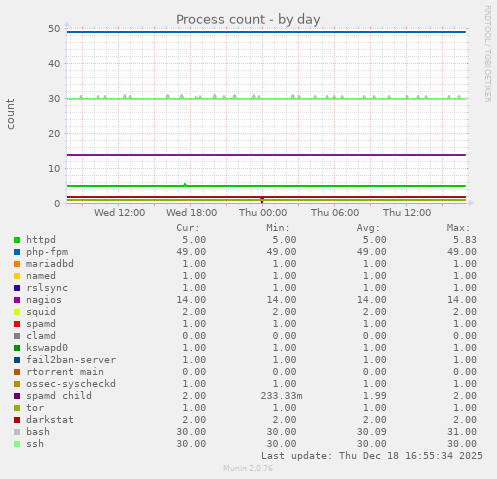Click the named yellow legend swatch
497x479 pixels.
click(17, 276)
